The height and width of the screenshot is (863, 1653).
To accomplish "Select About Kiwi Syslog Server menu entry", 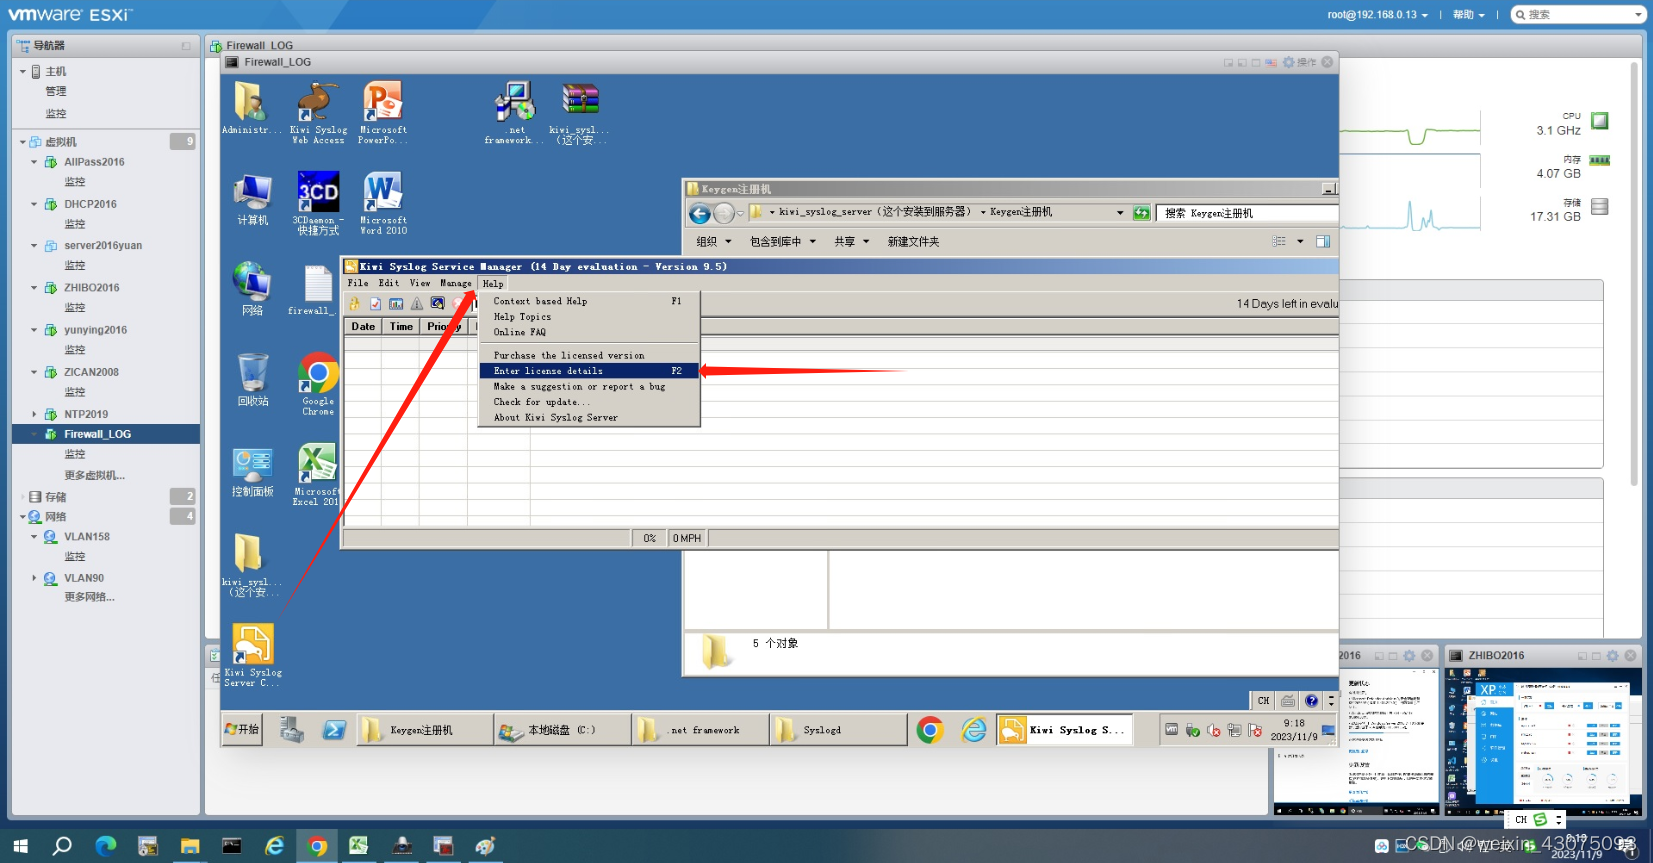I will click(590, 418).
